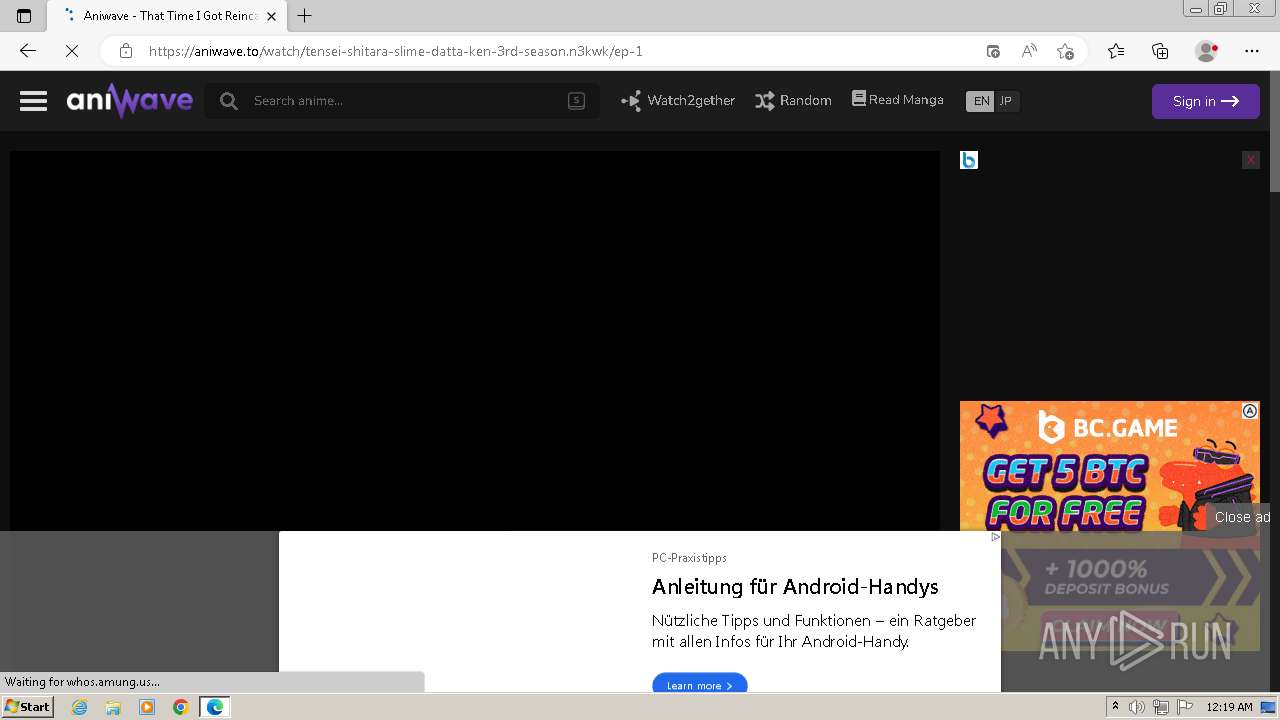Click the PC-Praxistipps label

click(689, 558)
